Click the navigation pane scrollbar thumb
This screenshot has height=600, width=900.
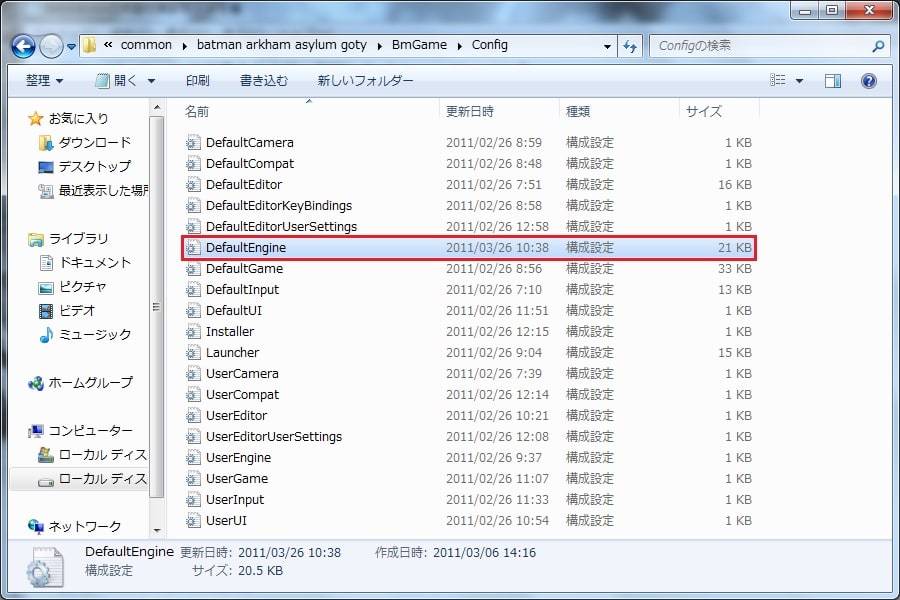tap(156, 307)
